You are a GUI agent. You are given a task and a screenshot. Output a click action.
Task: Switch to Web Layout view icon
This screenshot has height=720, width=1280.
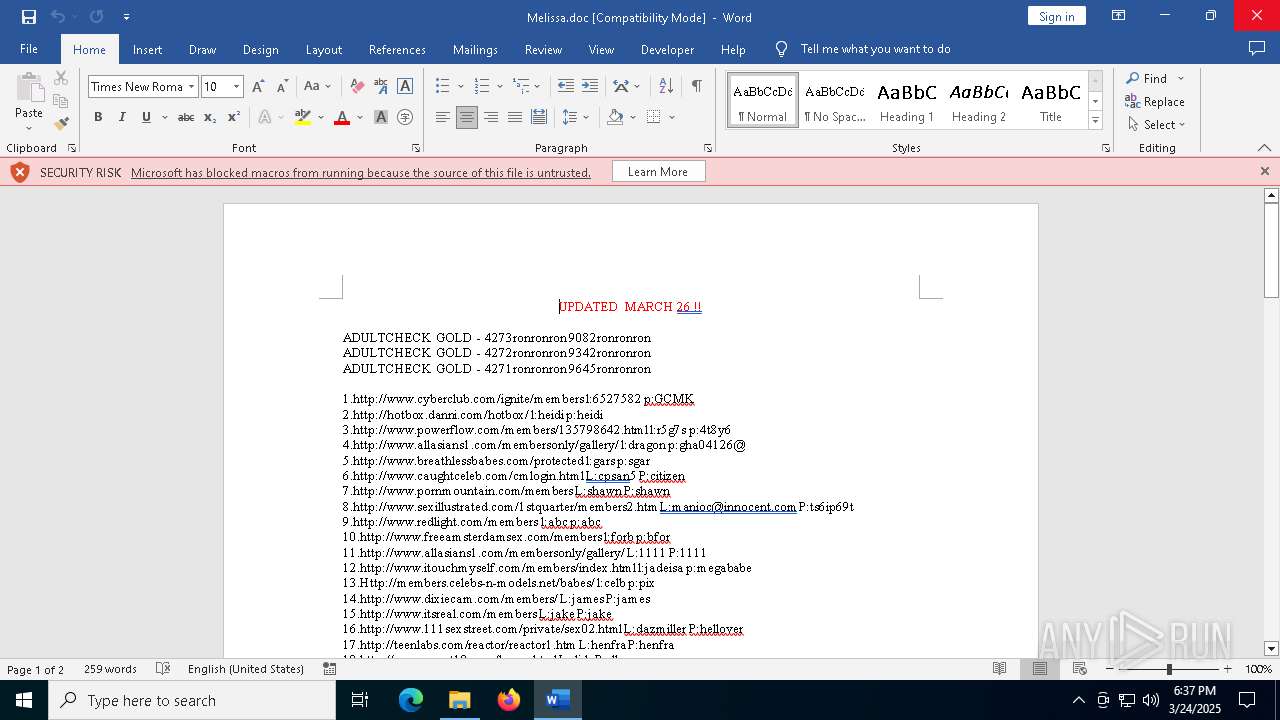point(1080,669)
